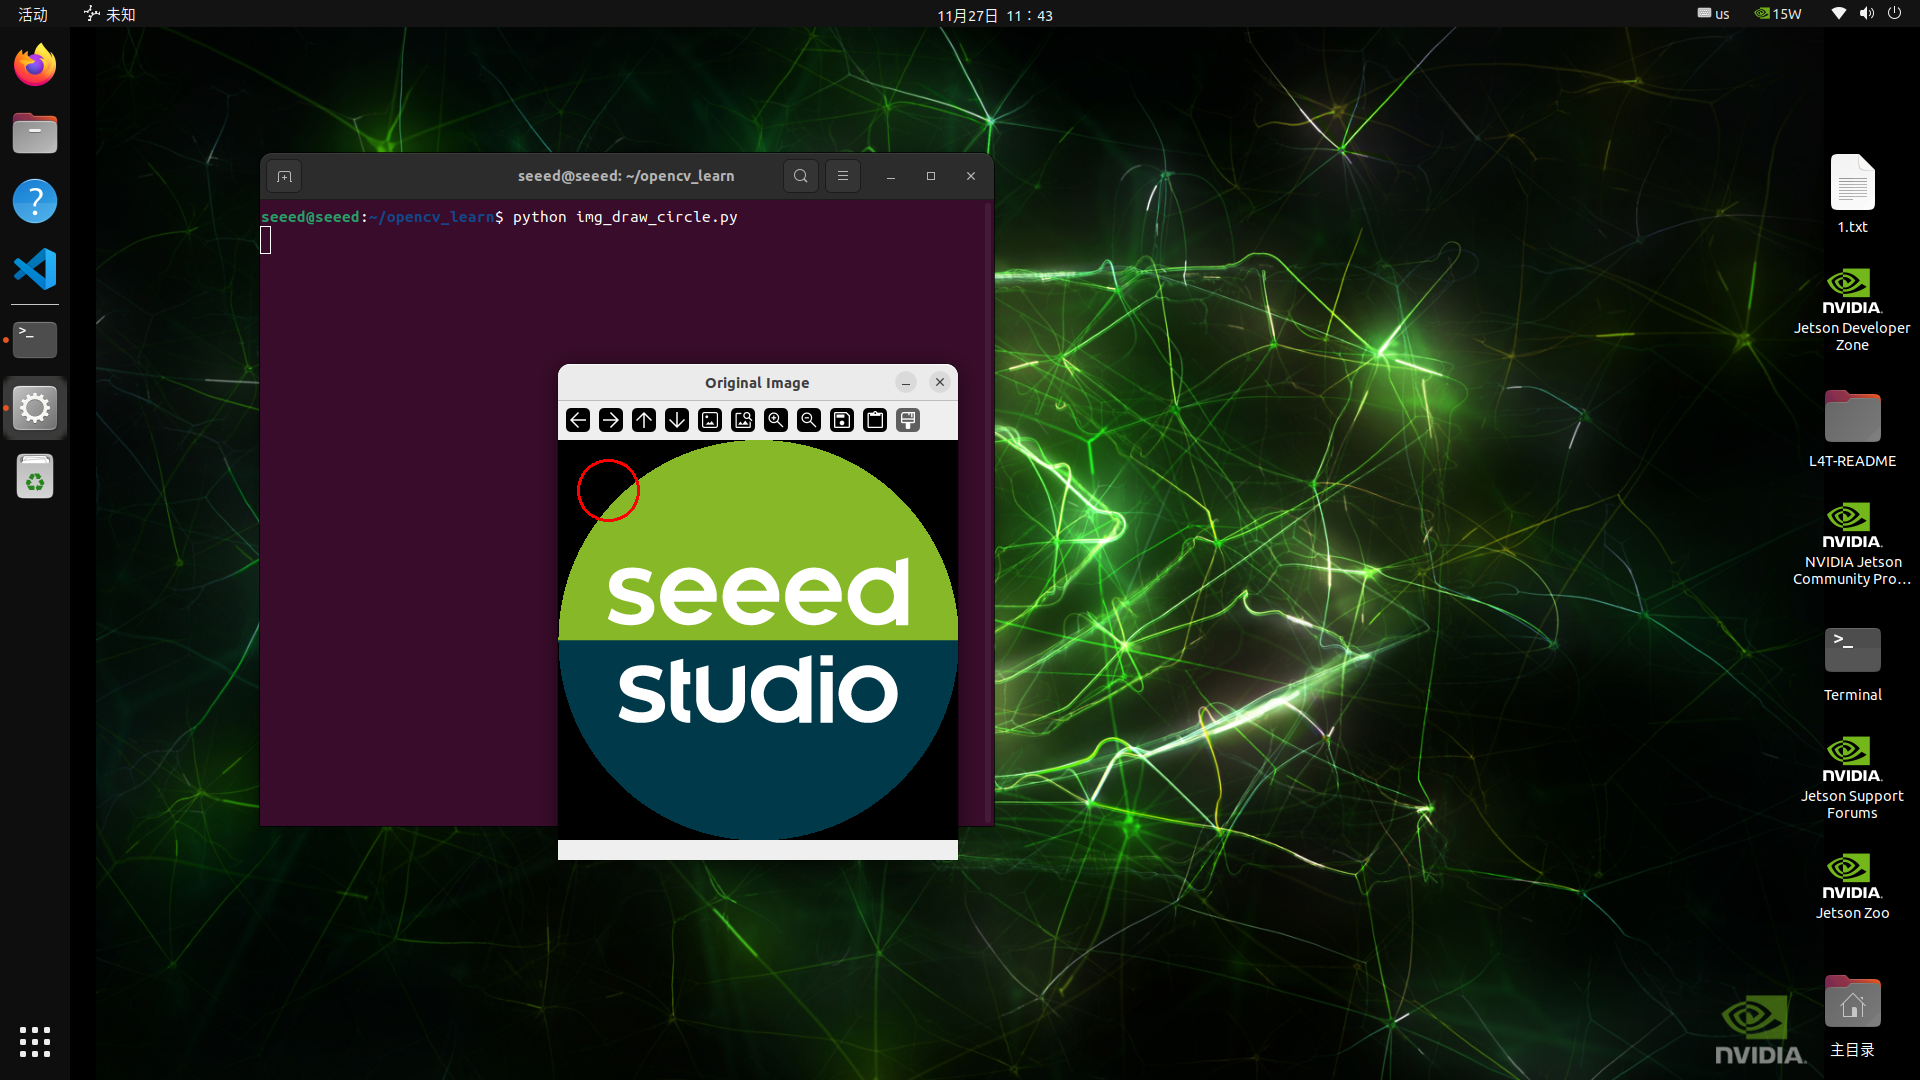Viewport: 1920px width, 1080px height.
Task: Zoom out of the Original Image
Action: [x=809, y=420]
